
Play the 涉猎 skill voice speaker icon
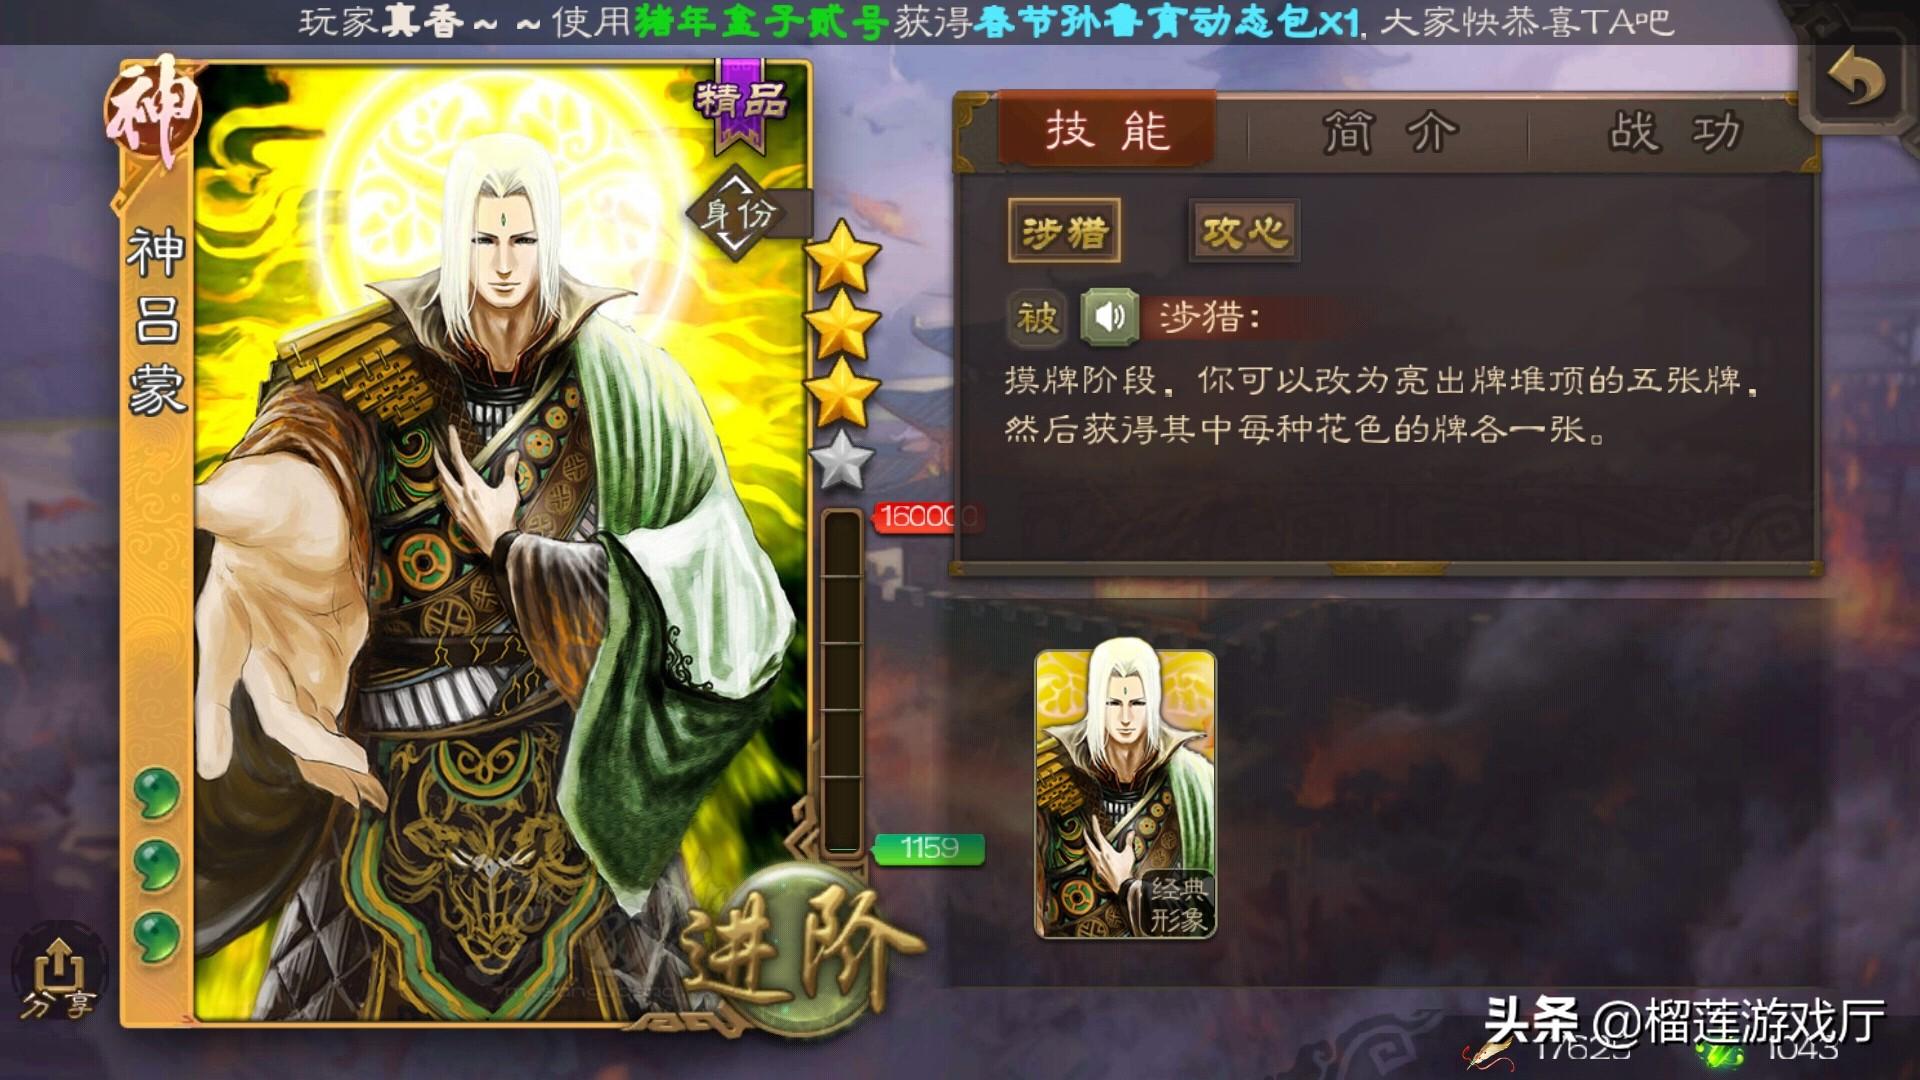click(x=1109, y=317)
